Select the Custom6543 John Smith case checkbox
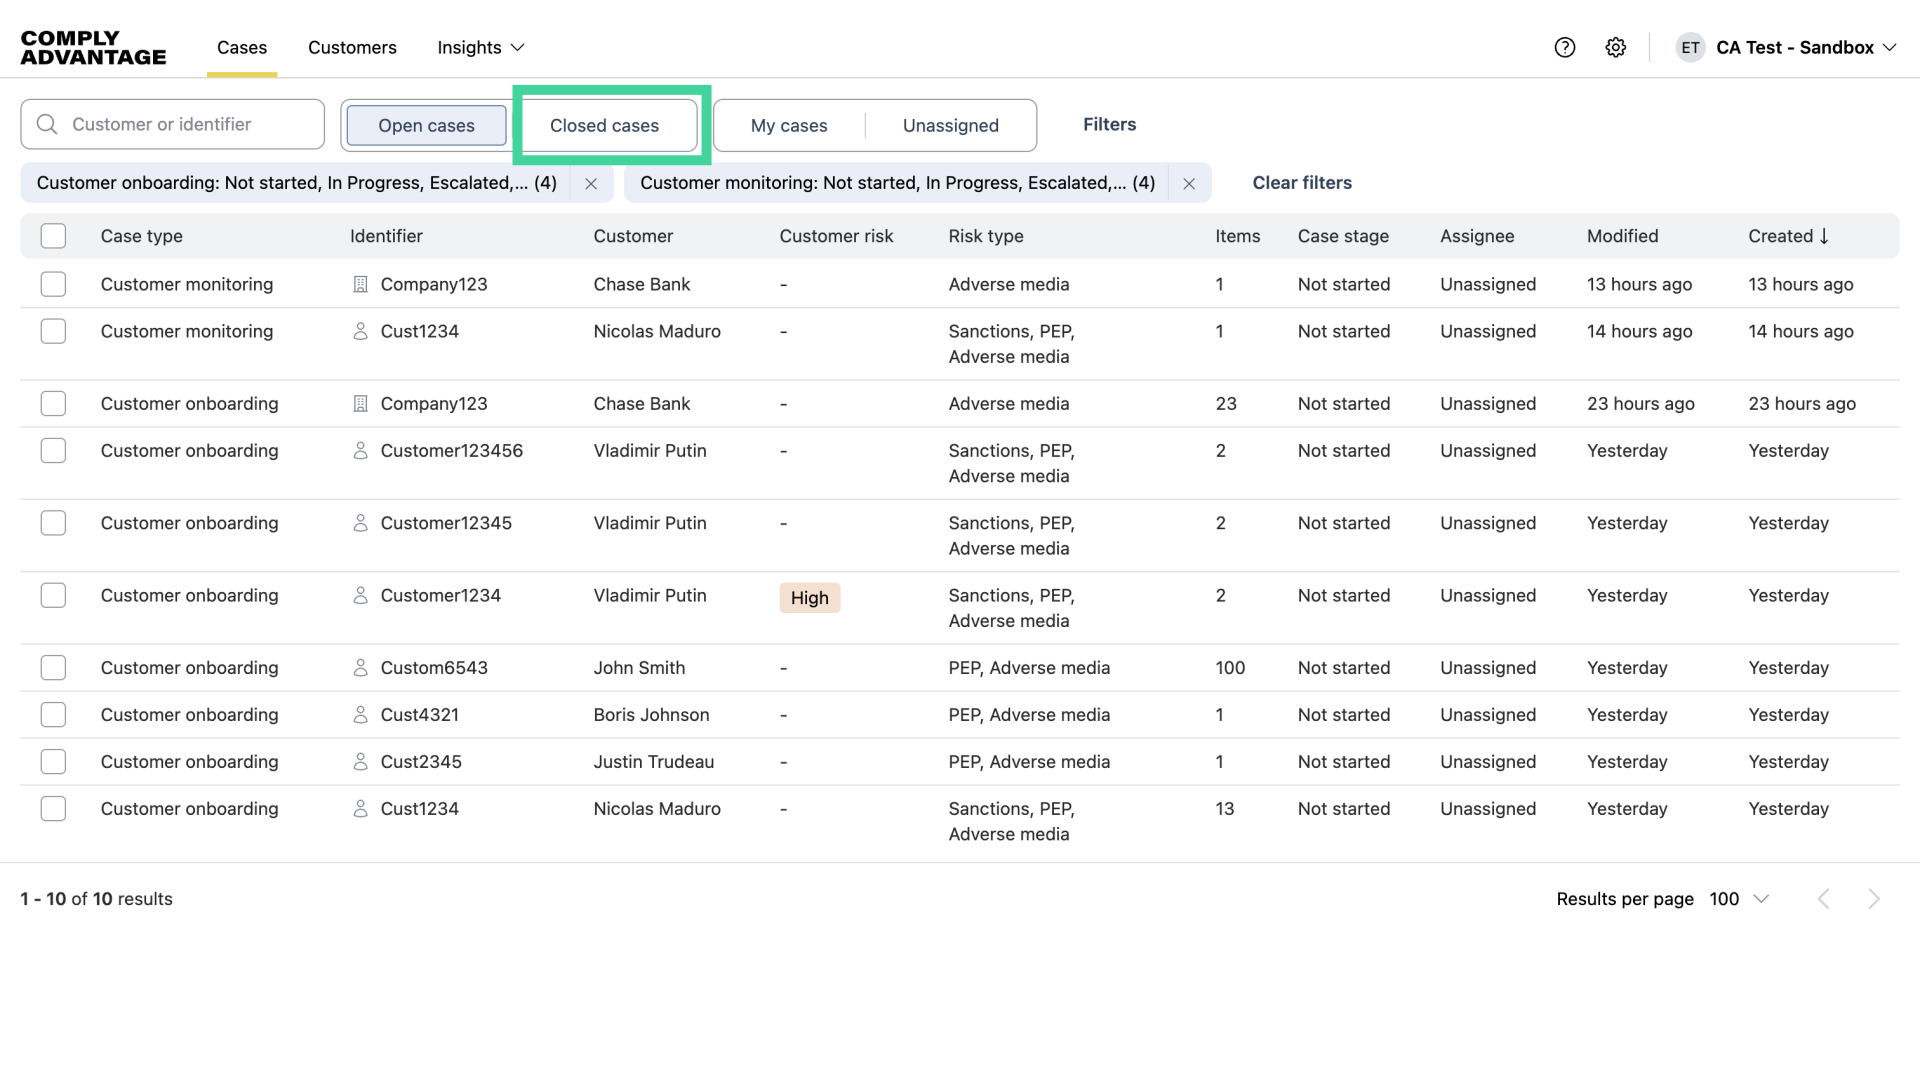The height and width of the screenshot is (1080, 1920). (x=53, y=668)
